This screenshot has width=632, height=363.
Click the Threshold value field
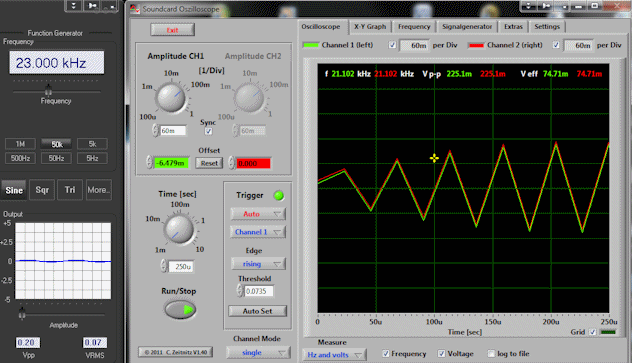click(259, 291)
